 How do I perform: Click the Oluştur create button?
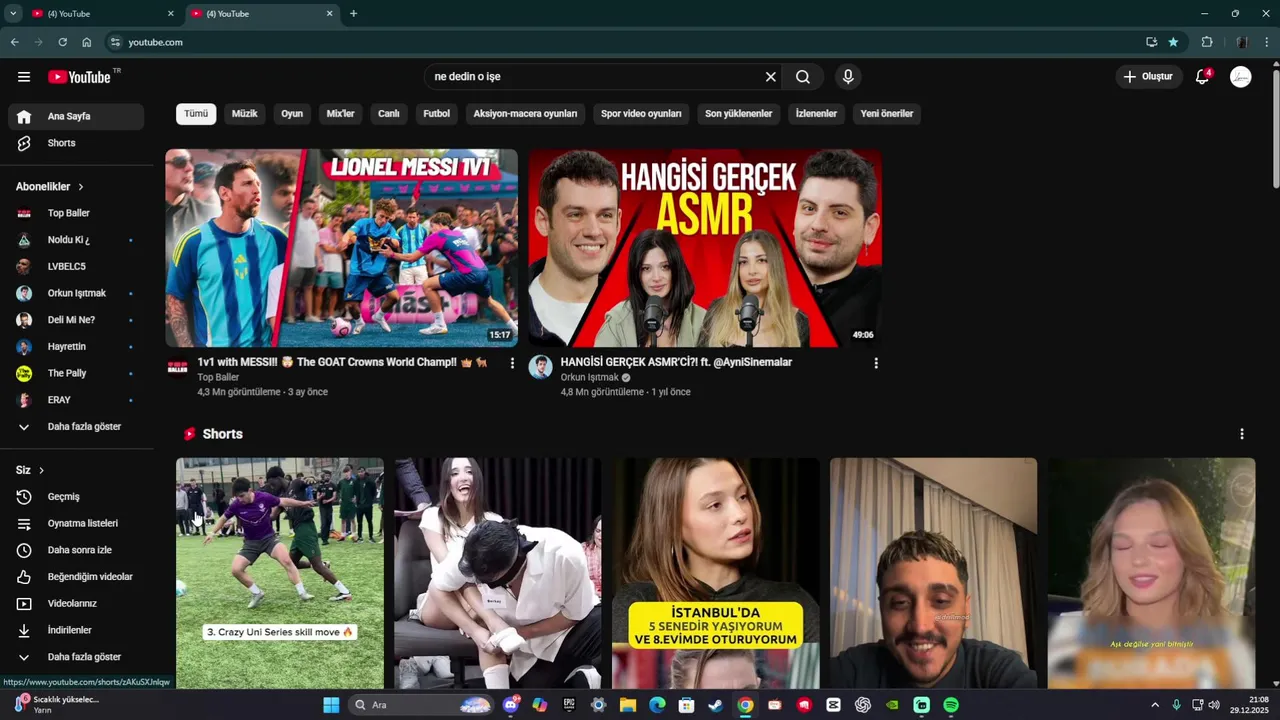tap(1148, 77)
